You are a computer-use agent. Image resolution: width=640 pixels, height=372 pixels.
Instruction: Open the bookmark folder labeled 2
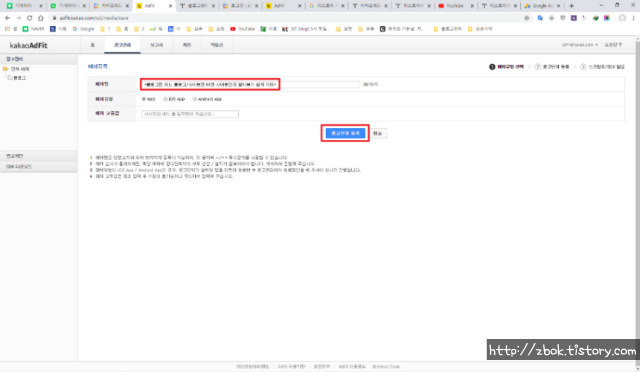tap(140, 29)
